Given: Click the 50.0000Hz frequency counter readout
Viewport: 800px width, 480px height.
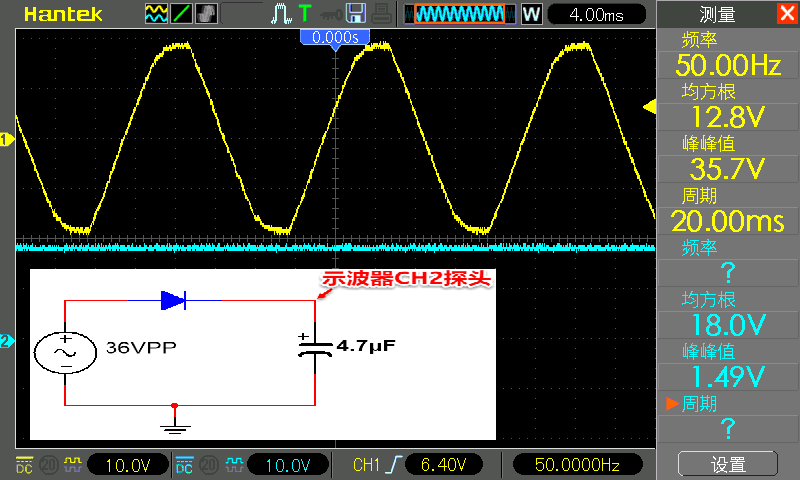Looking at the screenshot, I should tap(577, 465).
